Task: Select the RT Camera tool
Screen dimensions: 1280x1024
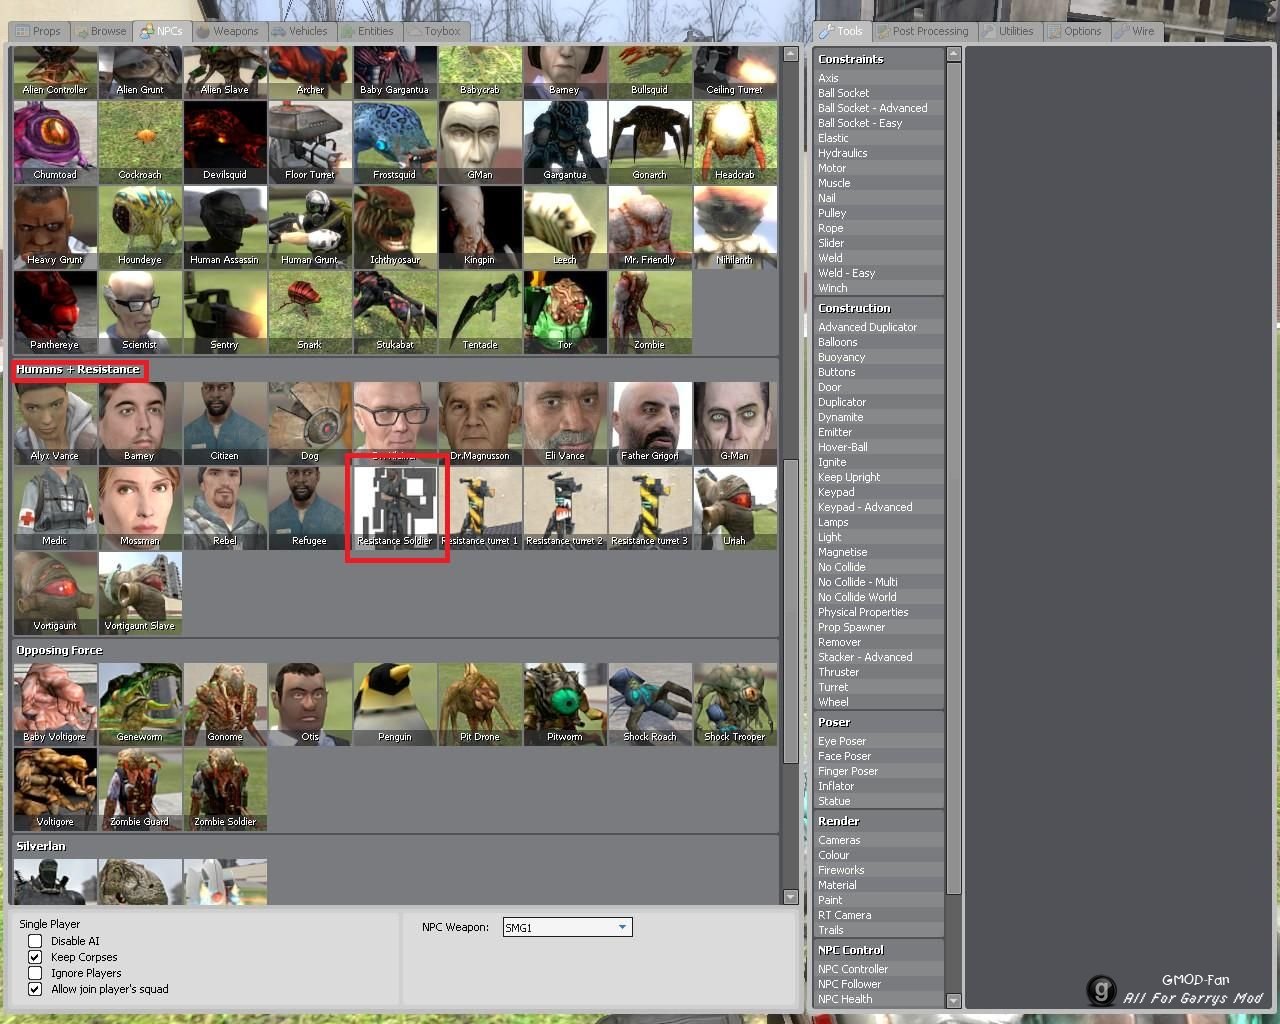Action: (x=879, y=915)
